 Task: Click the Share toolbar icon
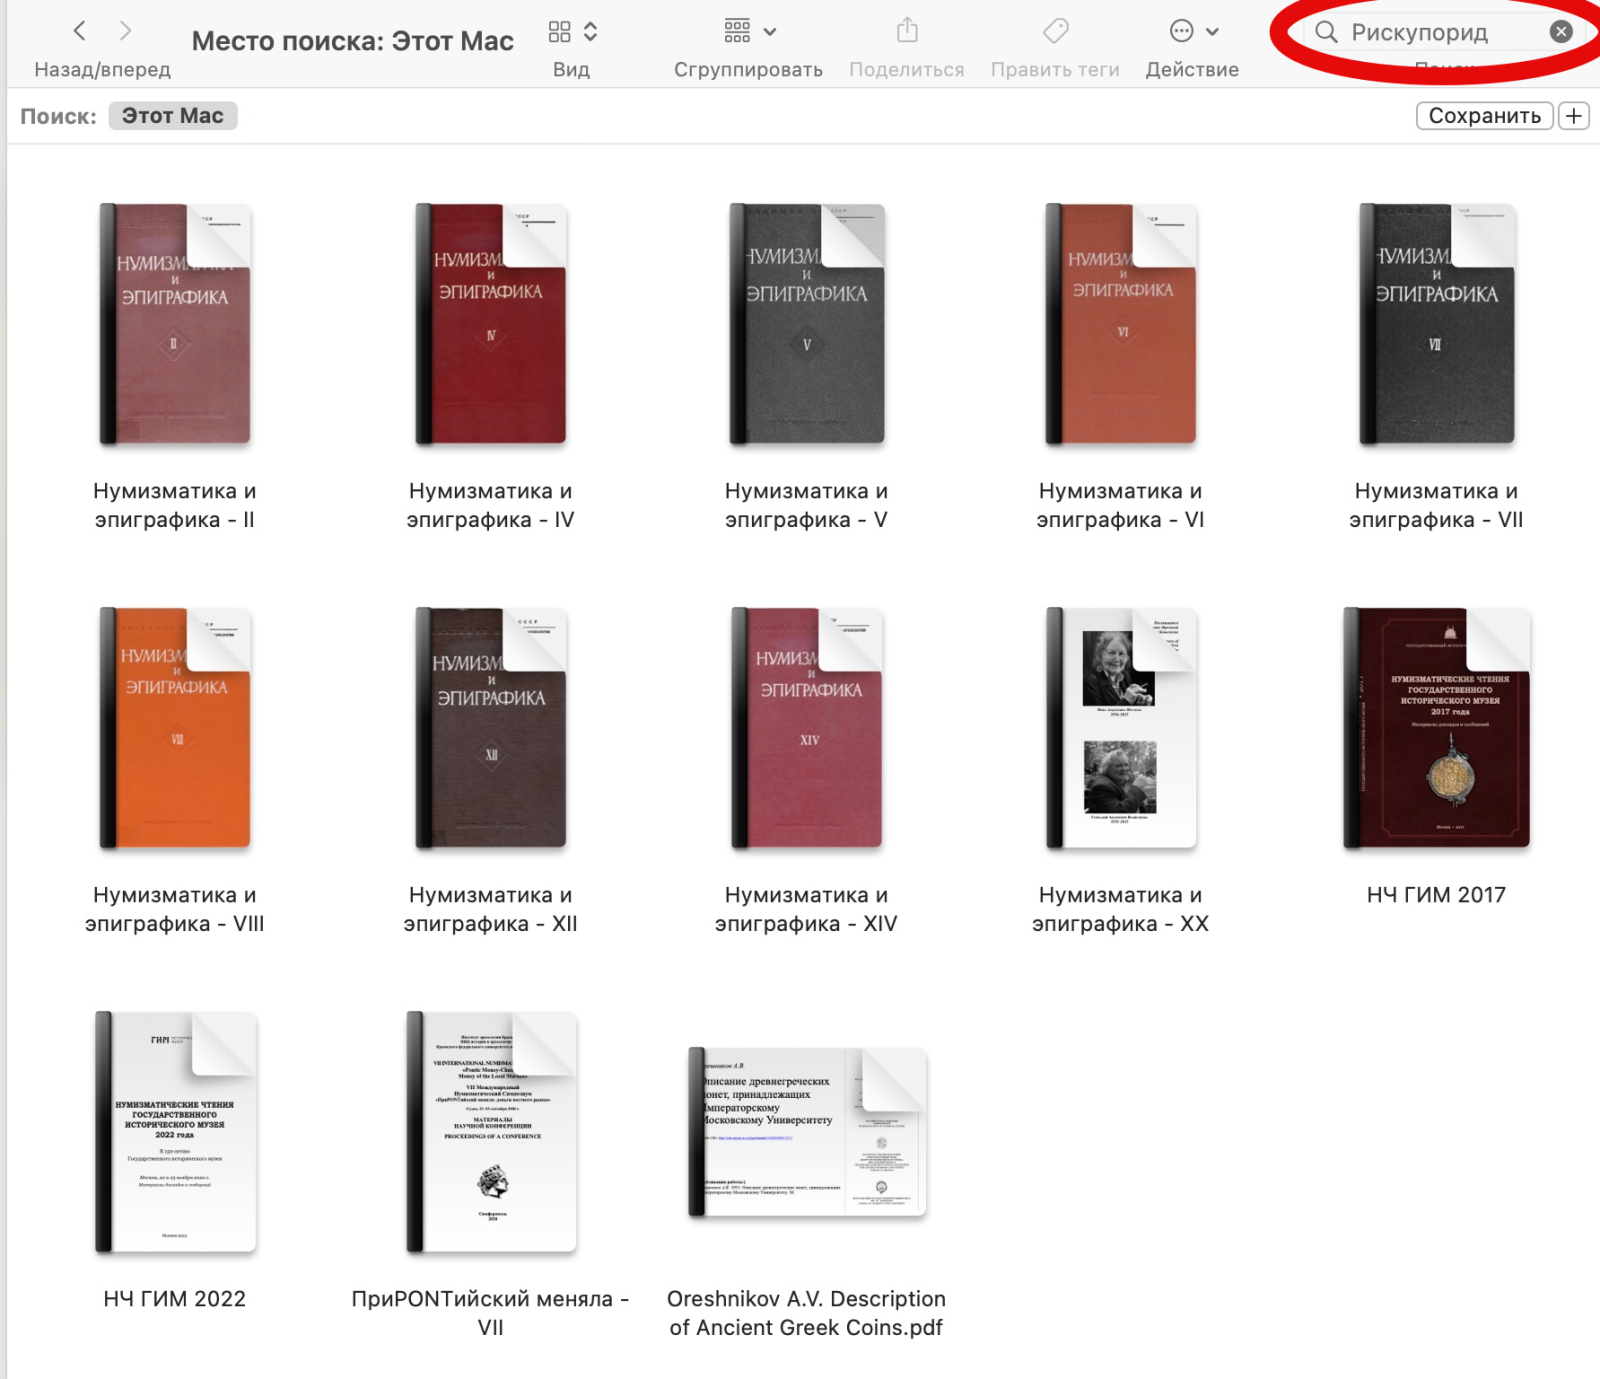tap(907, 31)
